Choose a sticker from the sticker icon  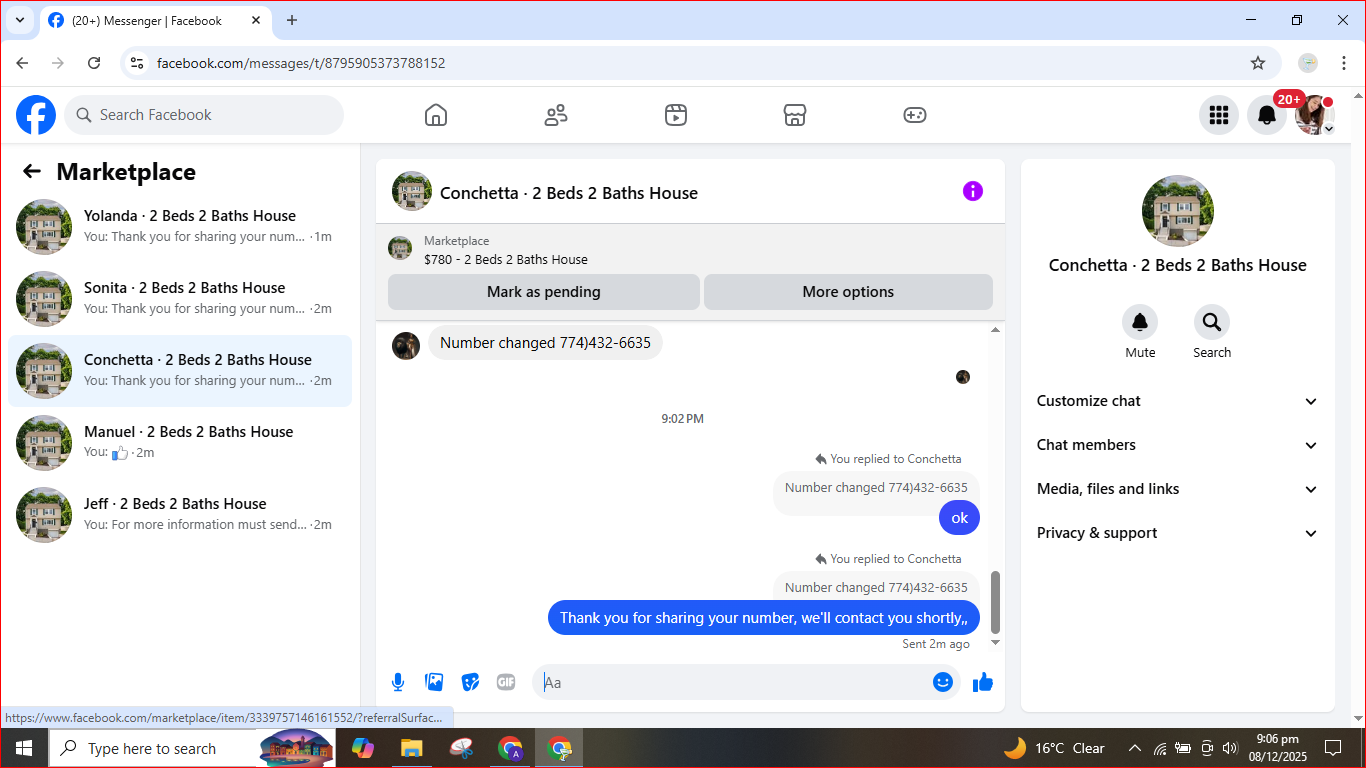[470, 682]
